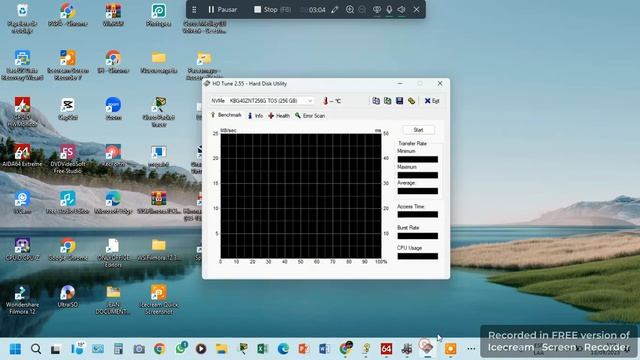The width and height of the screenshot is (640, 360).
Task: Zoom out with recorder magnifier minus
Action: tap(362, 9)
